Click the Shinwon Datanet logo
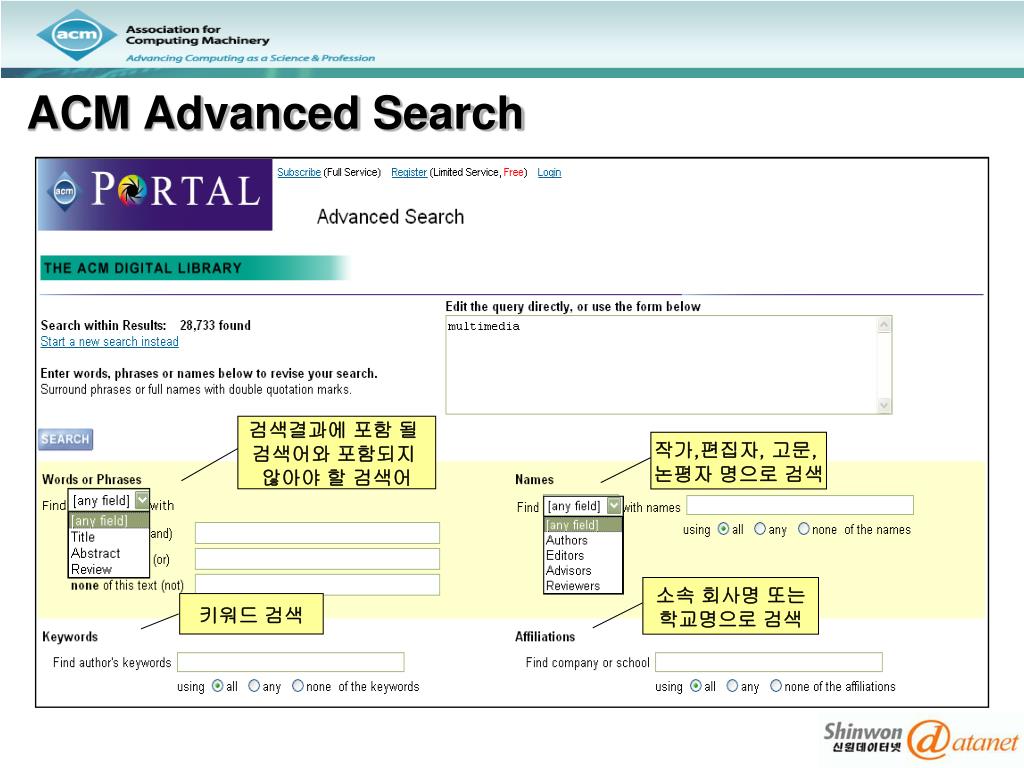This screenshot has width=1024, height=768. point(921,739)
